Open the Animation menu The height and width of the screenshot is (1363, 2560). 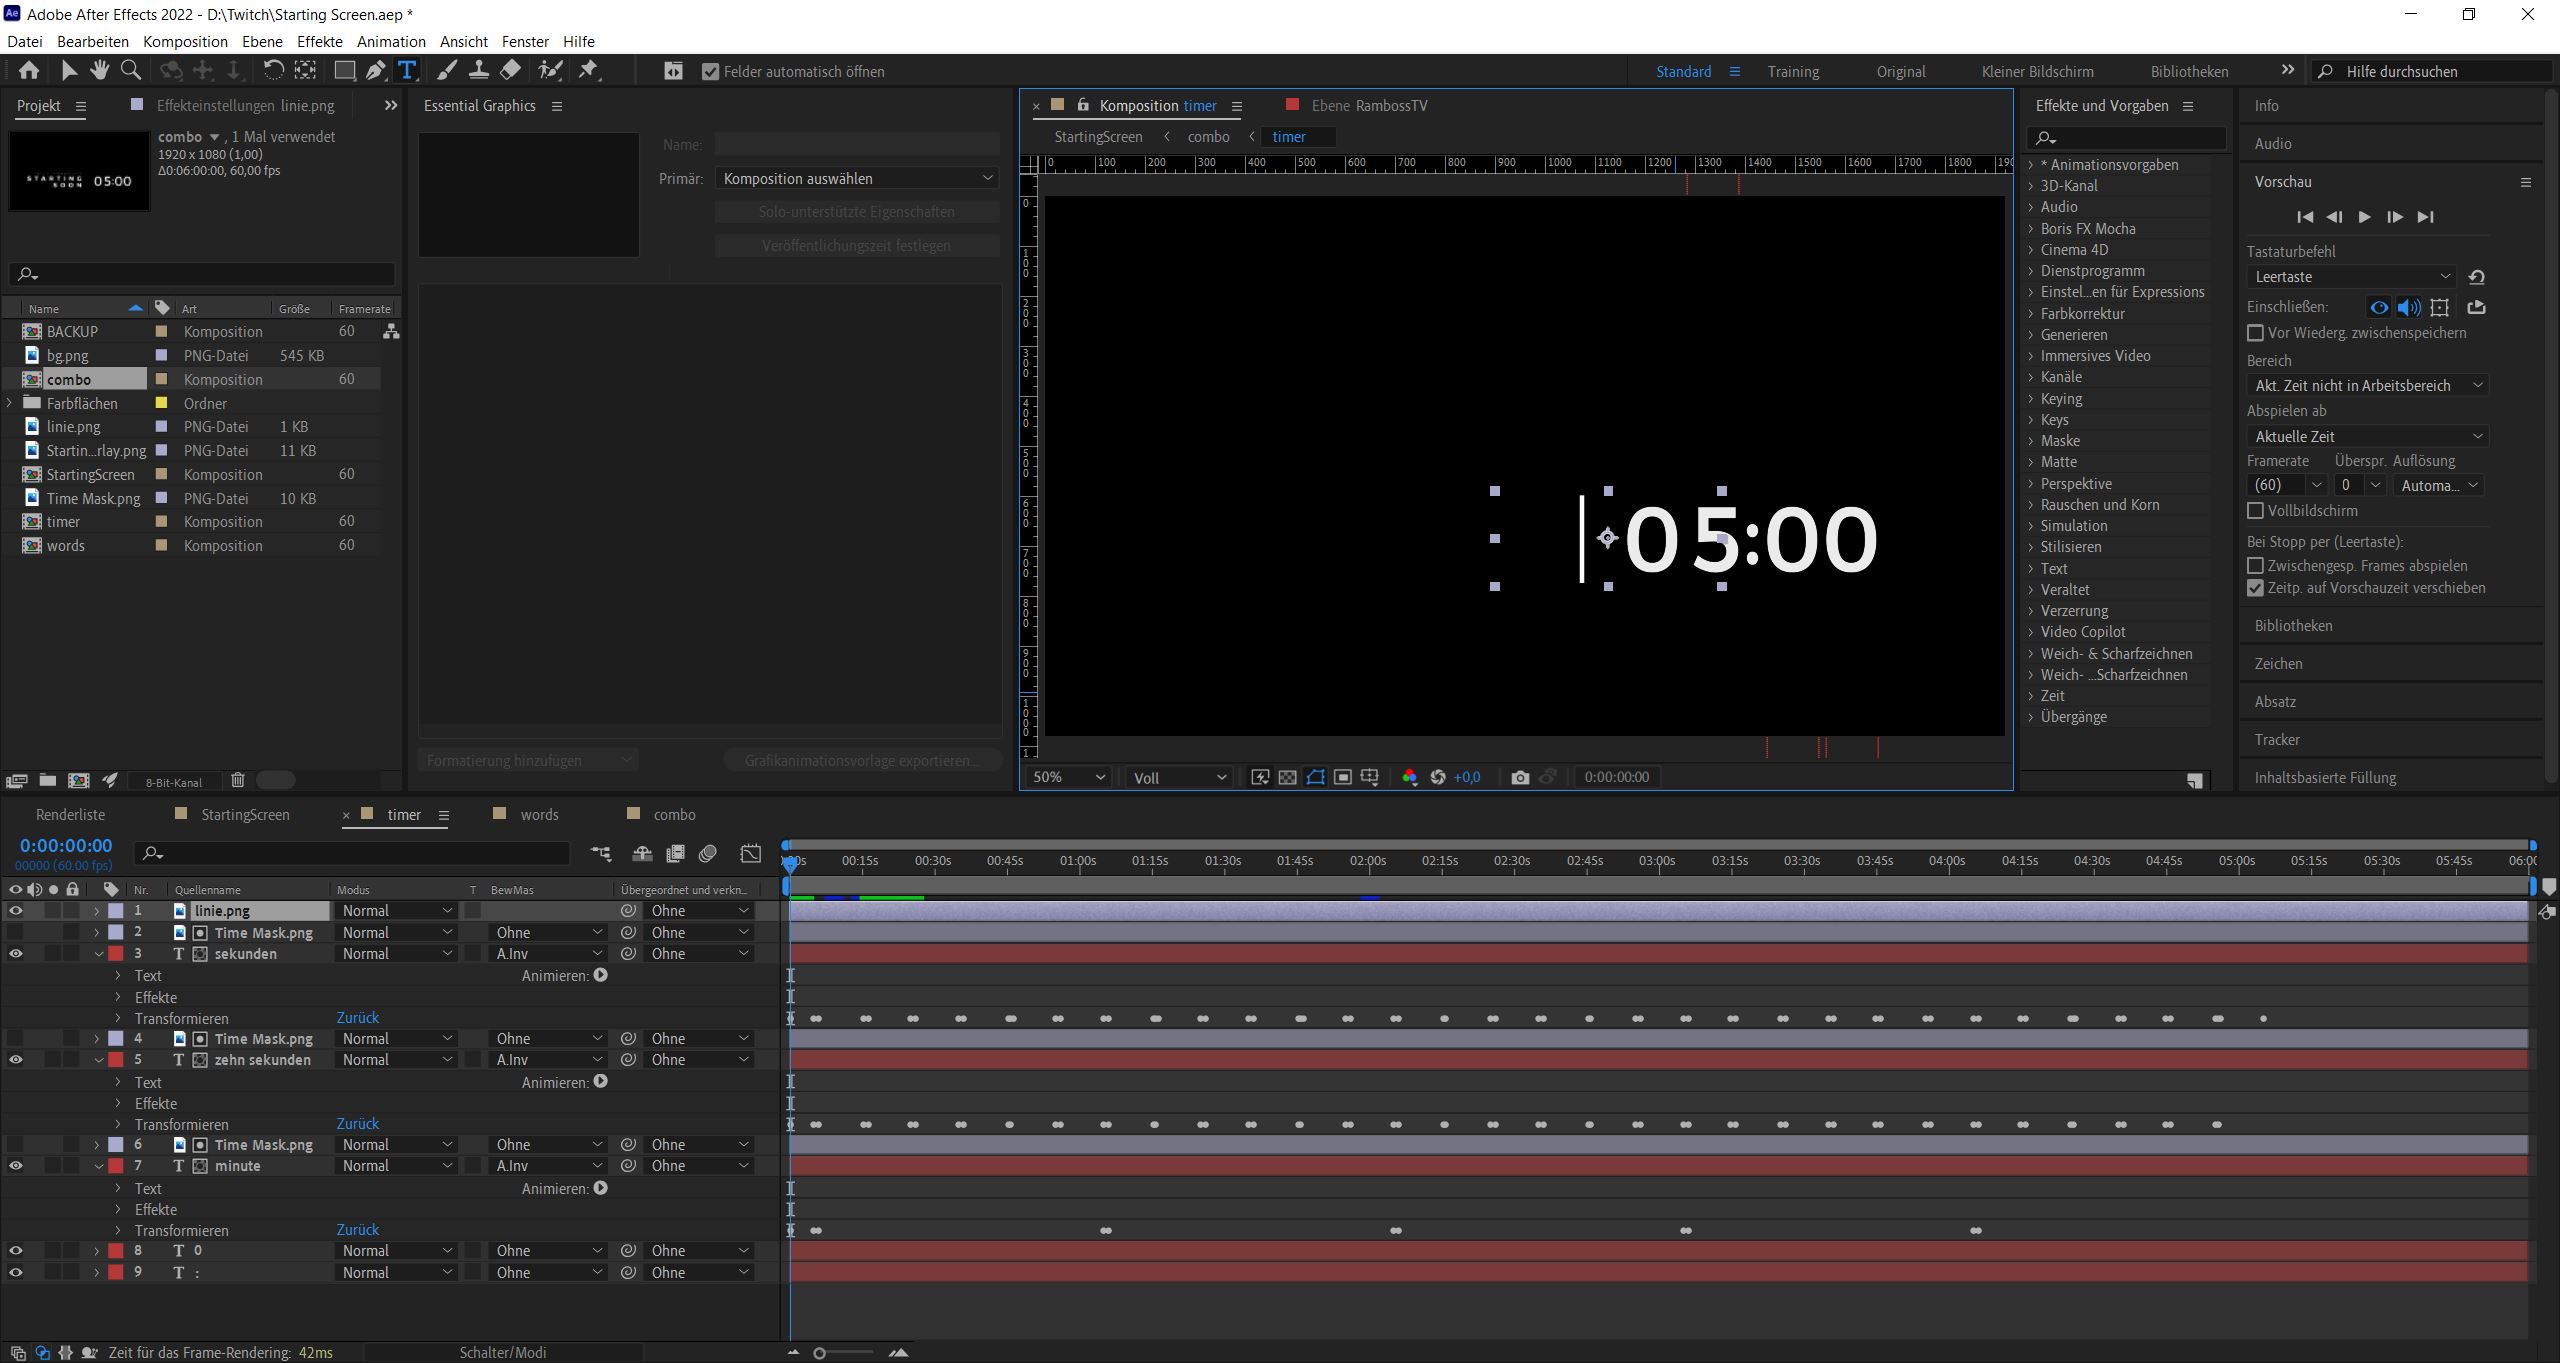point(391,41)
